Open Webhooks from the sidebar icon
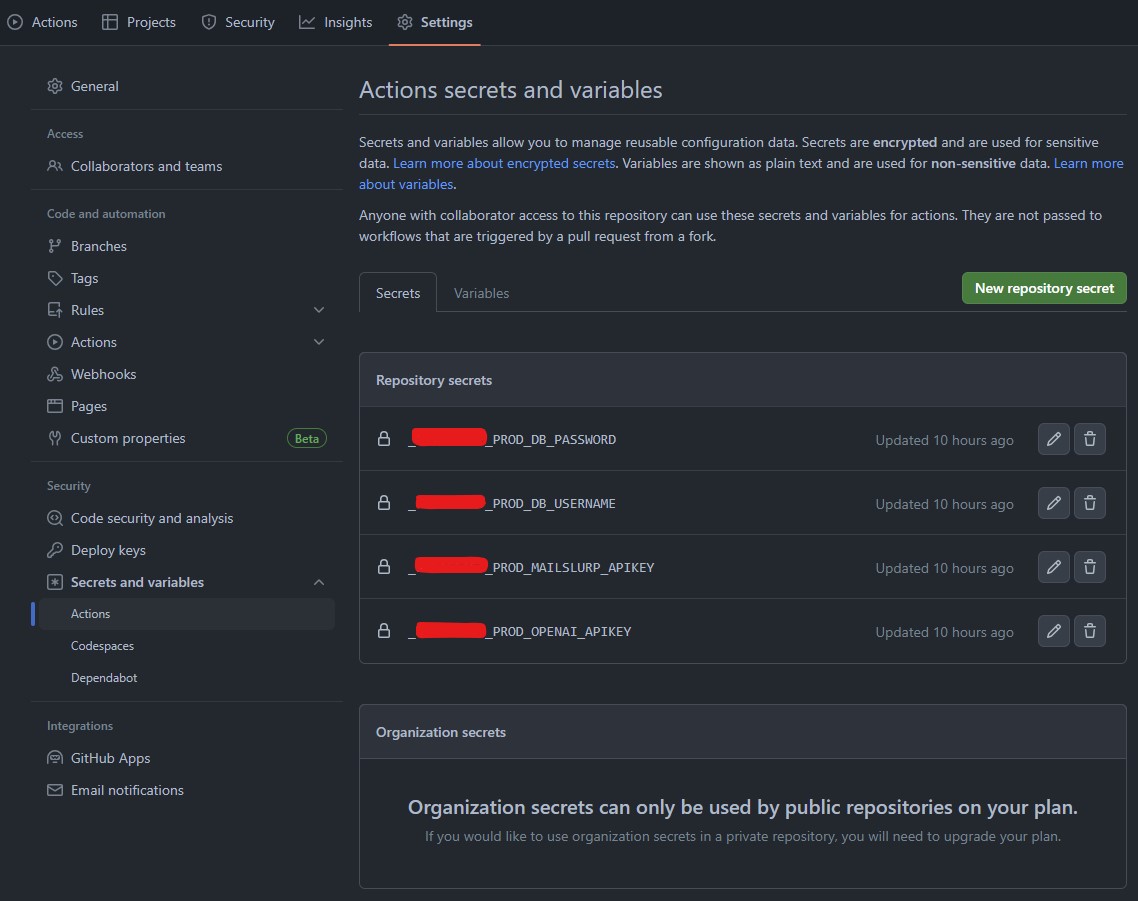The width and height of the screenshot is (1138, 901). point(54,374)
